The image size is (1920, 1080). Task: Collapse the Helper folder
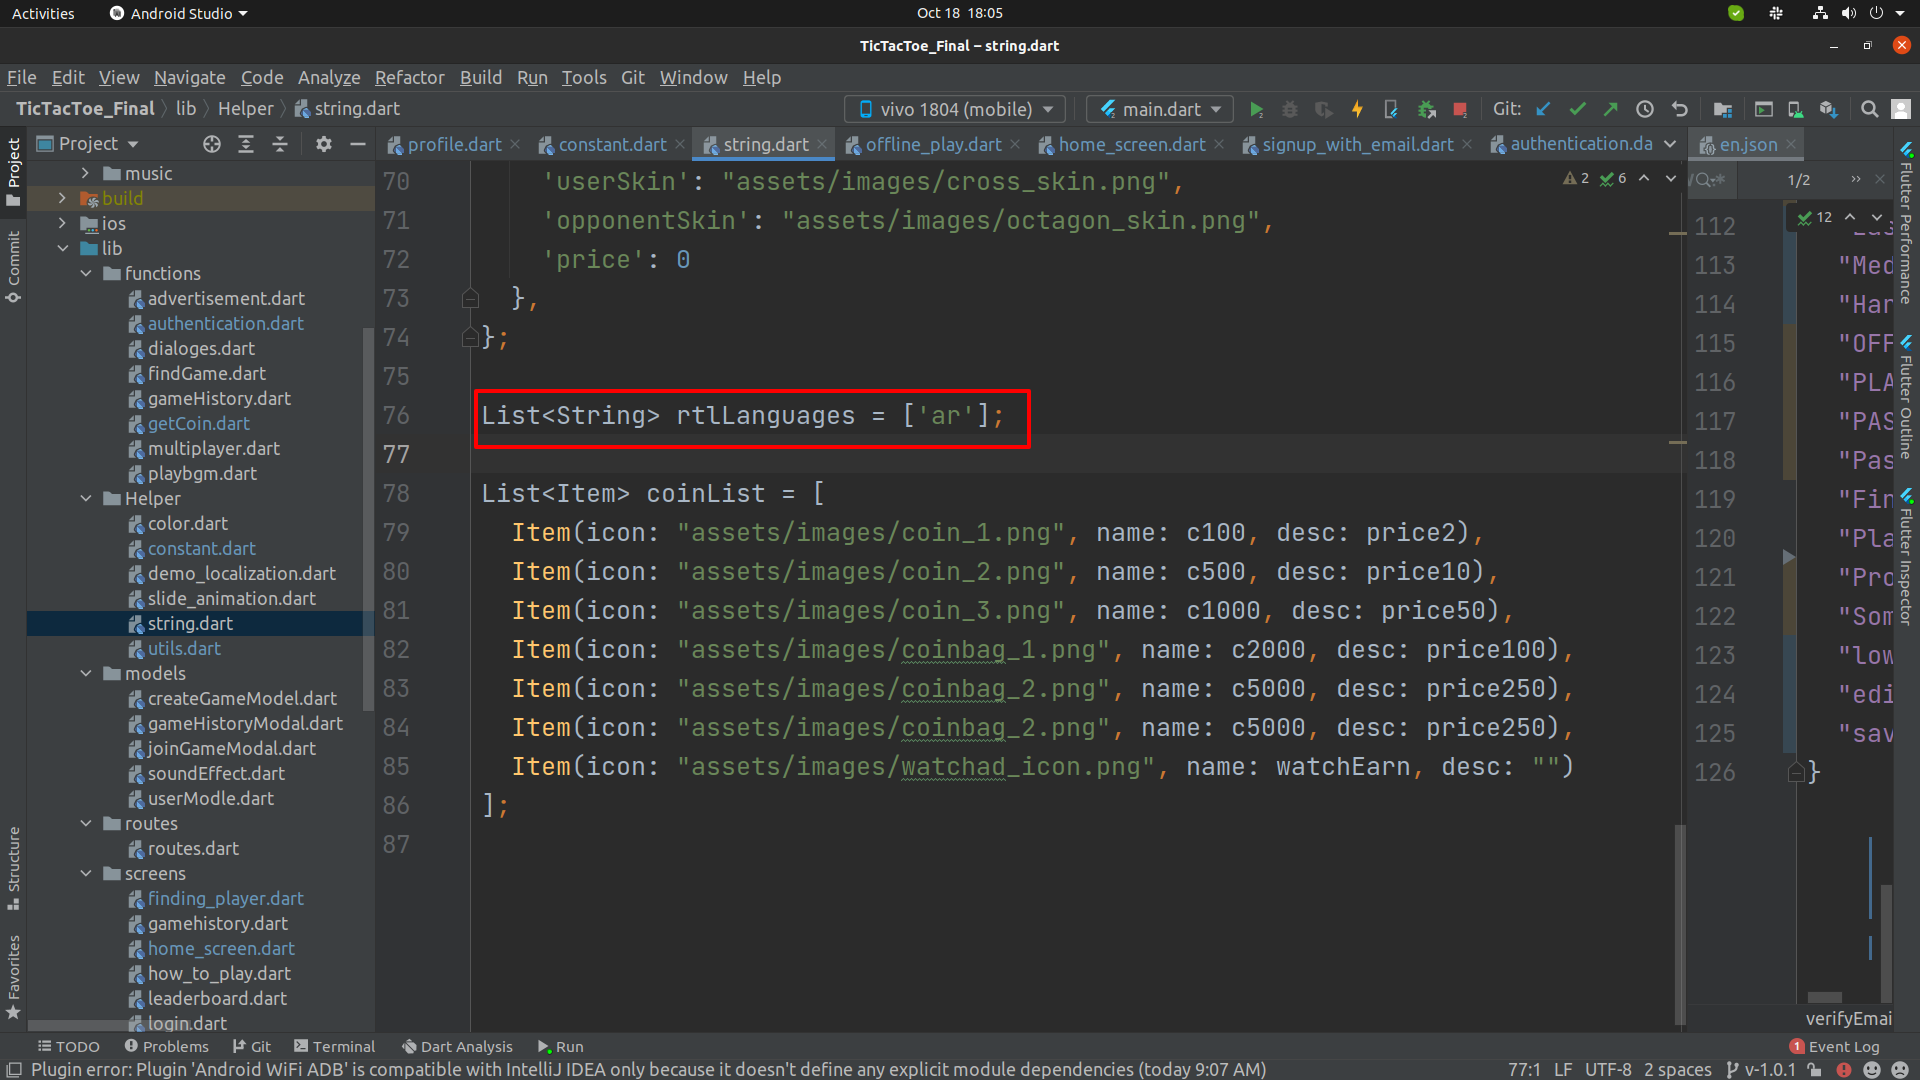86,498
